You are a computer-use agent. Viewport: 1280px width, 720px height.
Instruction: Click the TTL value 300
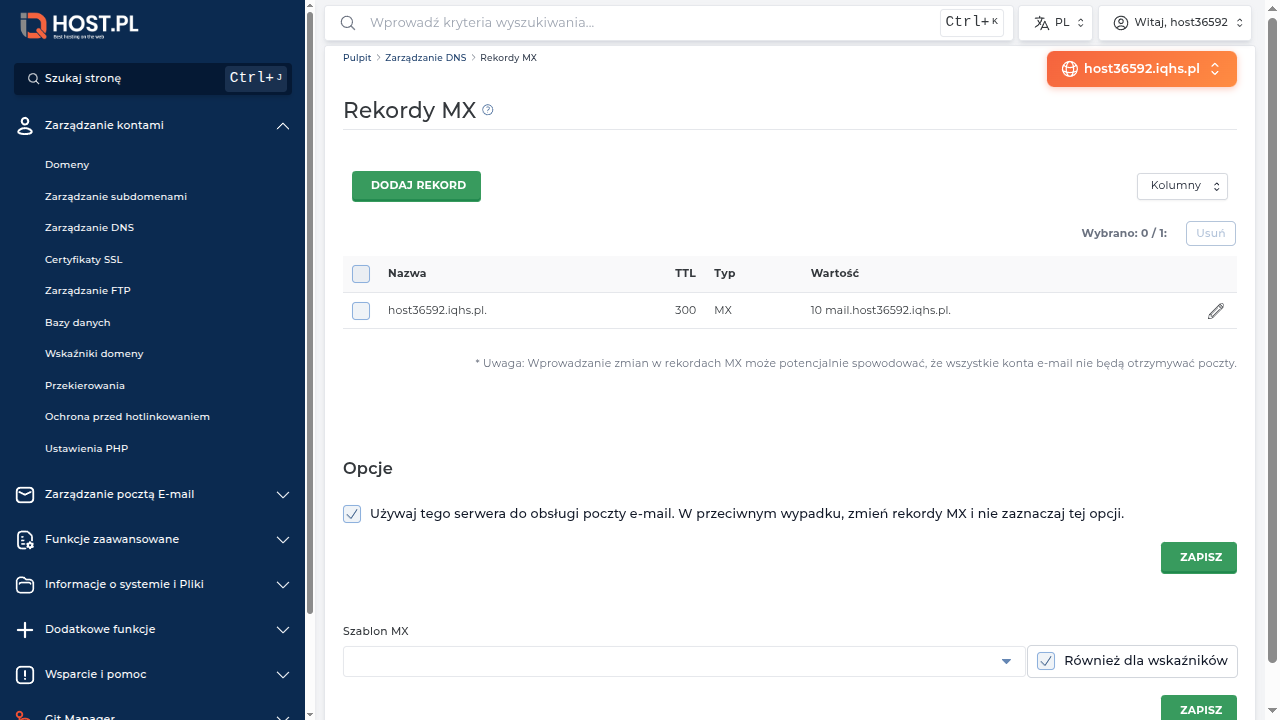point(685,311)
